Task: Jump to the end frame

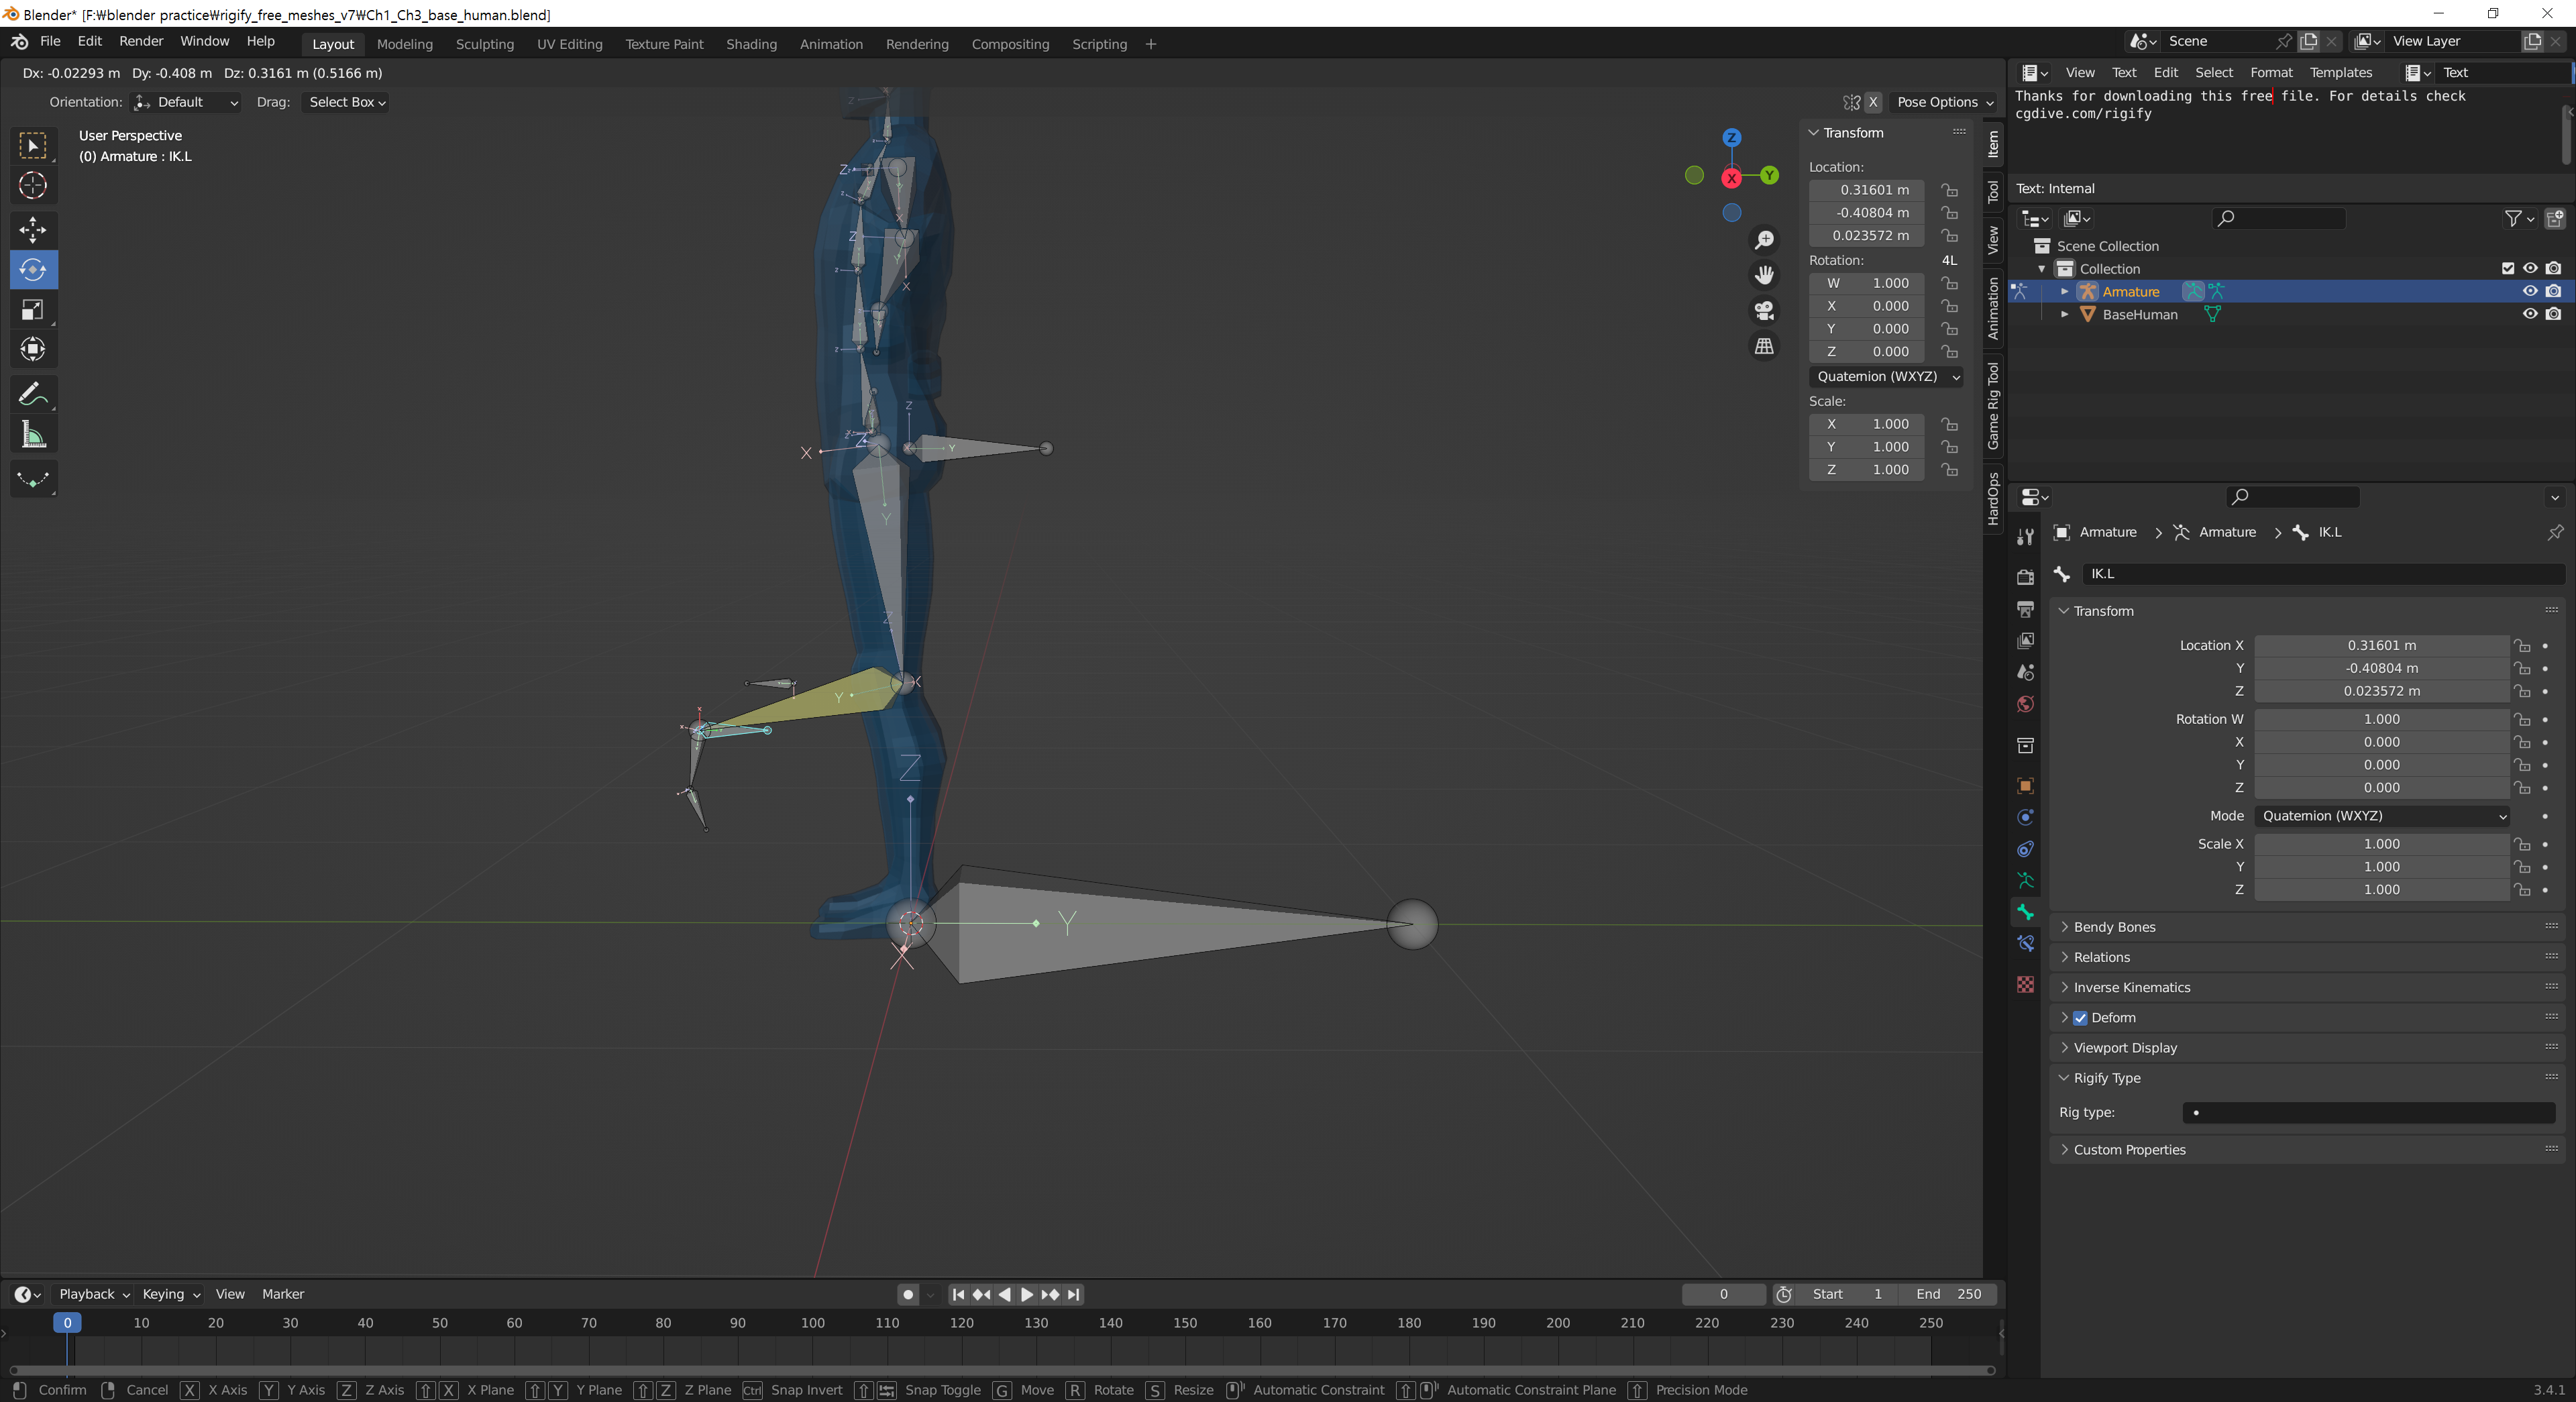Action: 1074,1294
